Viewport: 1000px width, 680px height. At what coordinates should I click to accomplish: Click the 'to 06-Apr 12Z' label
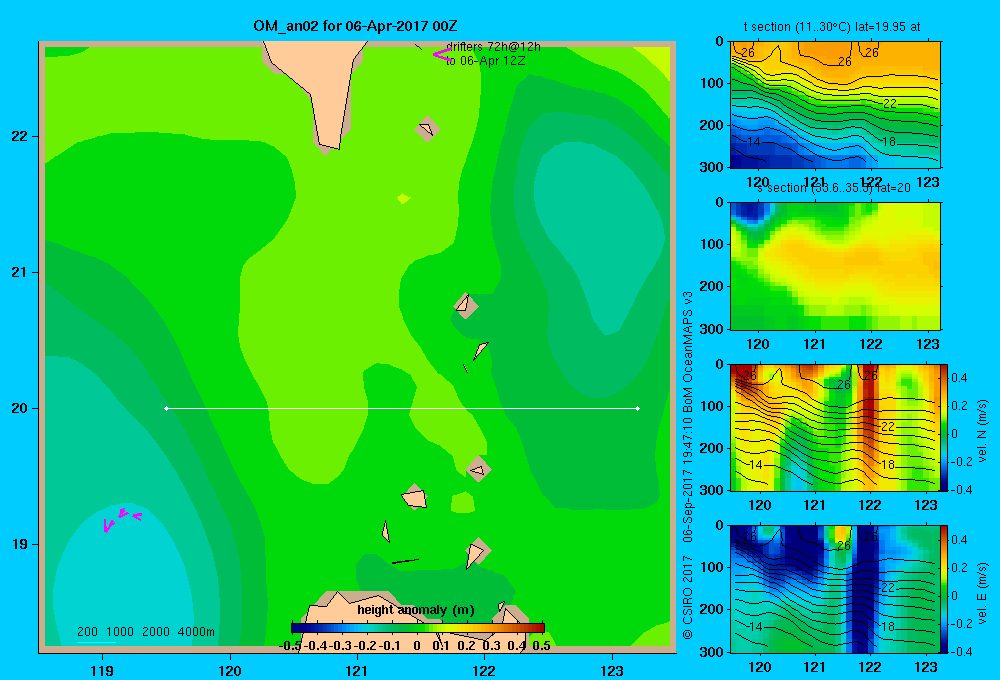click(x=485, y=61)
